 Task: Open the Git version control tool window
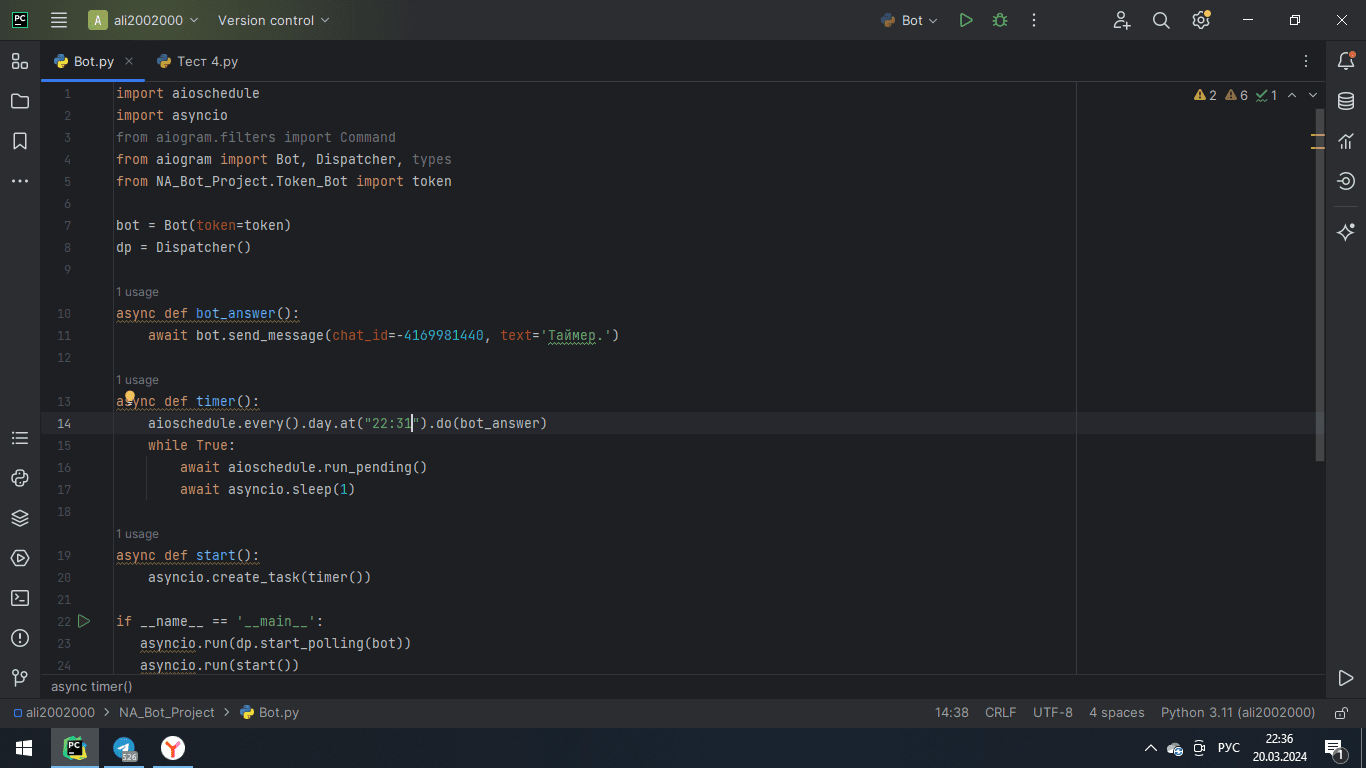pyautogui.click(x=20, y=678)
